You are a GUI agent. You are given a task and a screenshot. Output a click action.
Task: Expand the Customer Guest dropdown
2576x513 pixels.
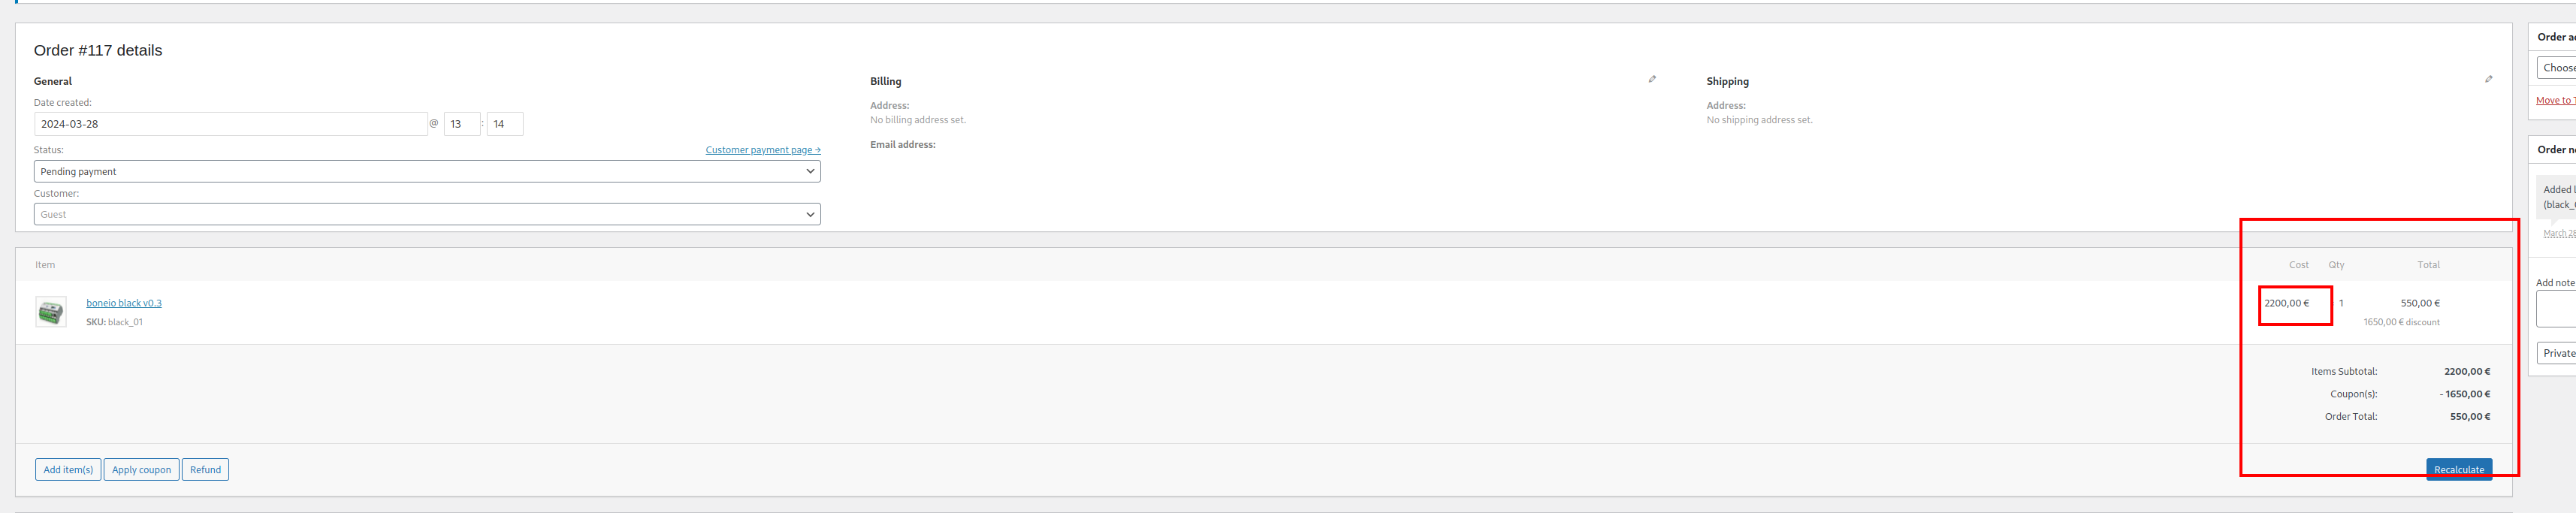427,214
